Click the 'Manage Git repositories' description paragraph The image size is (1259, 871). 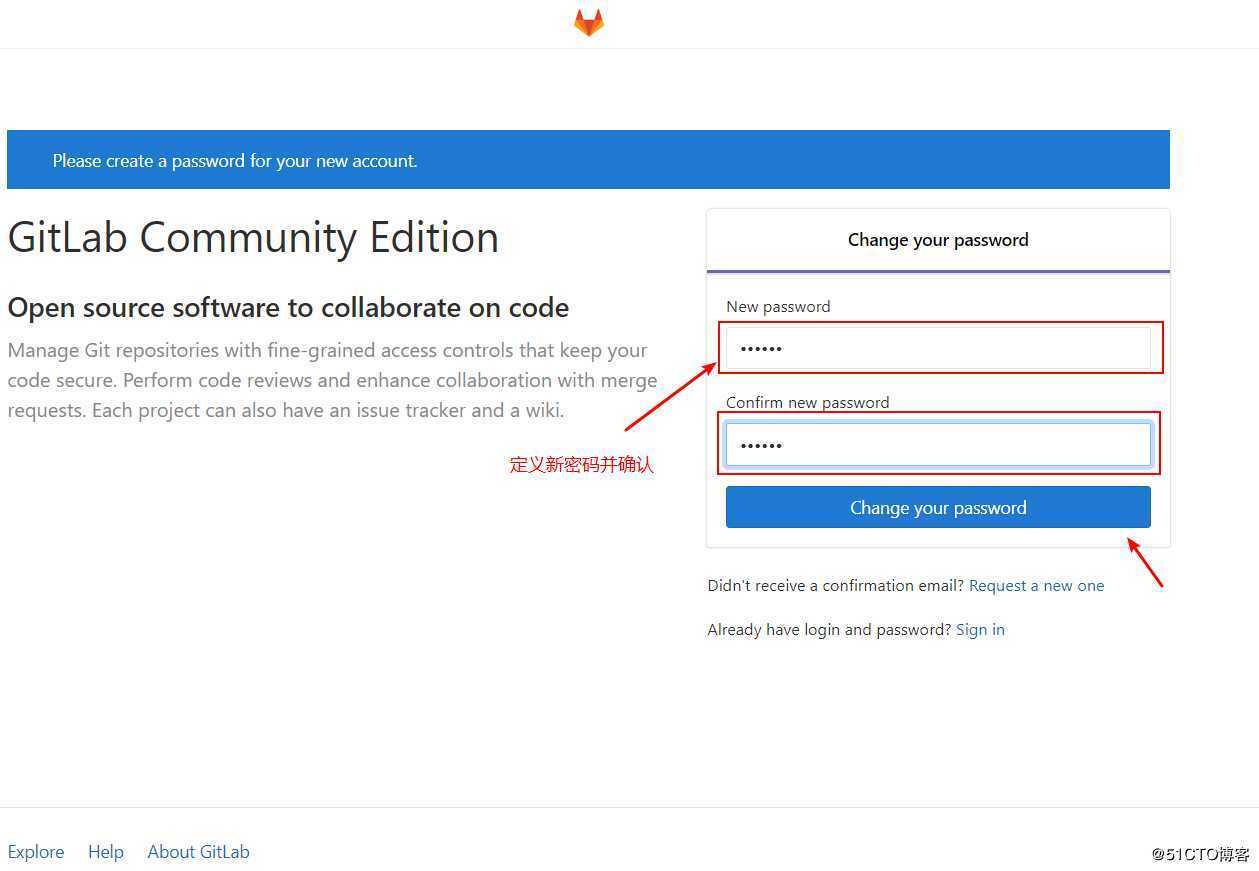click(x=332, y=380)
